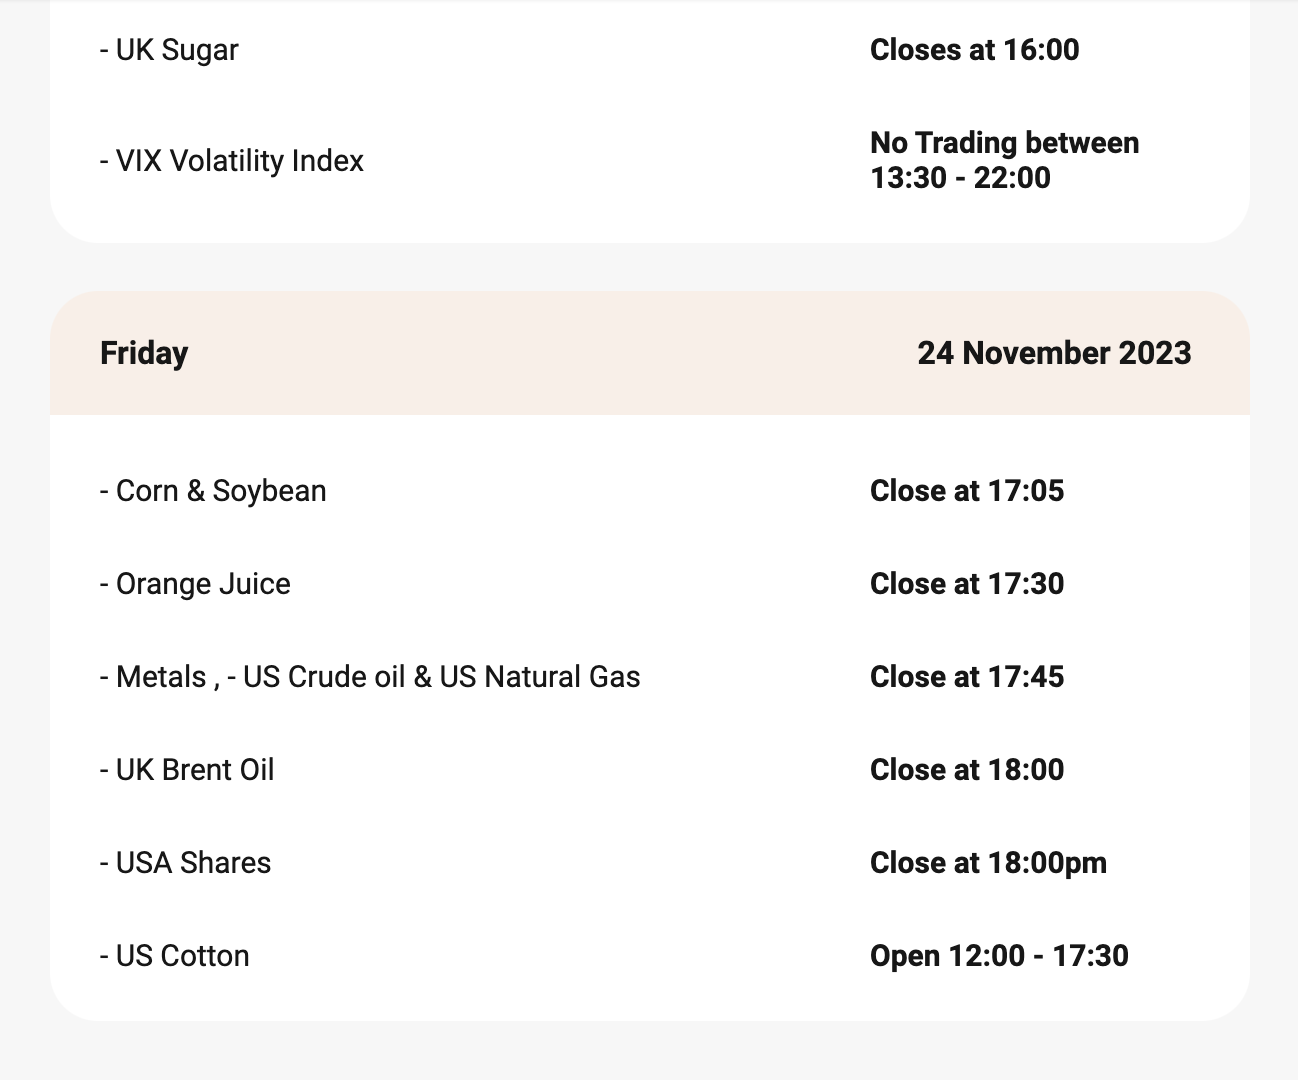Click the Close at 17:30 time
Image resolution: width=1298 pixels, height=1080 pixels.
point(966,584)
